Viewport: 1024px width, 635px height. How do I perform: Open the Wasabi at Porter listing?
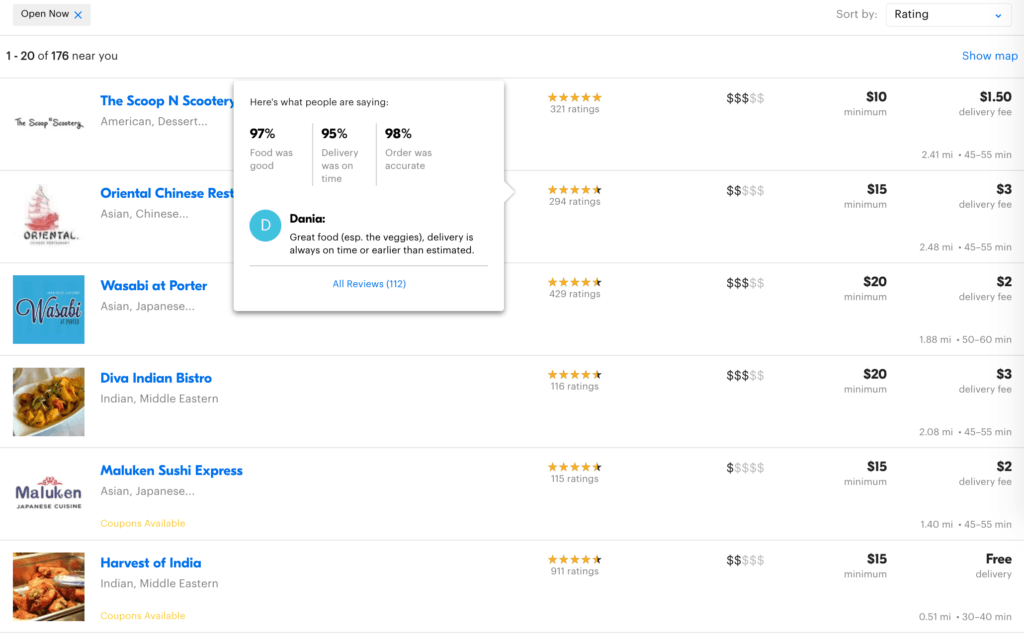[154, 286]
